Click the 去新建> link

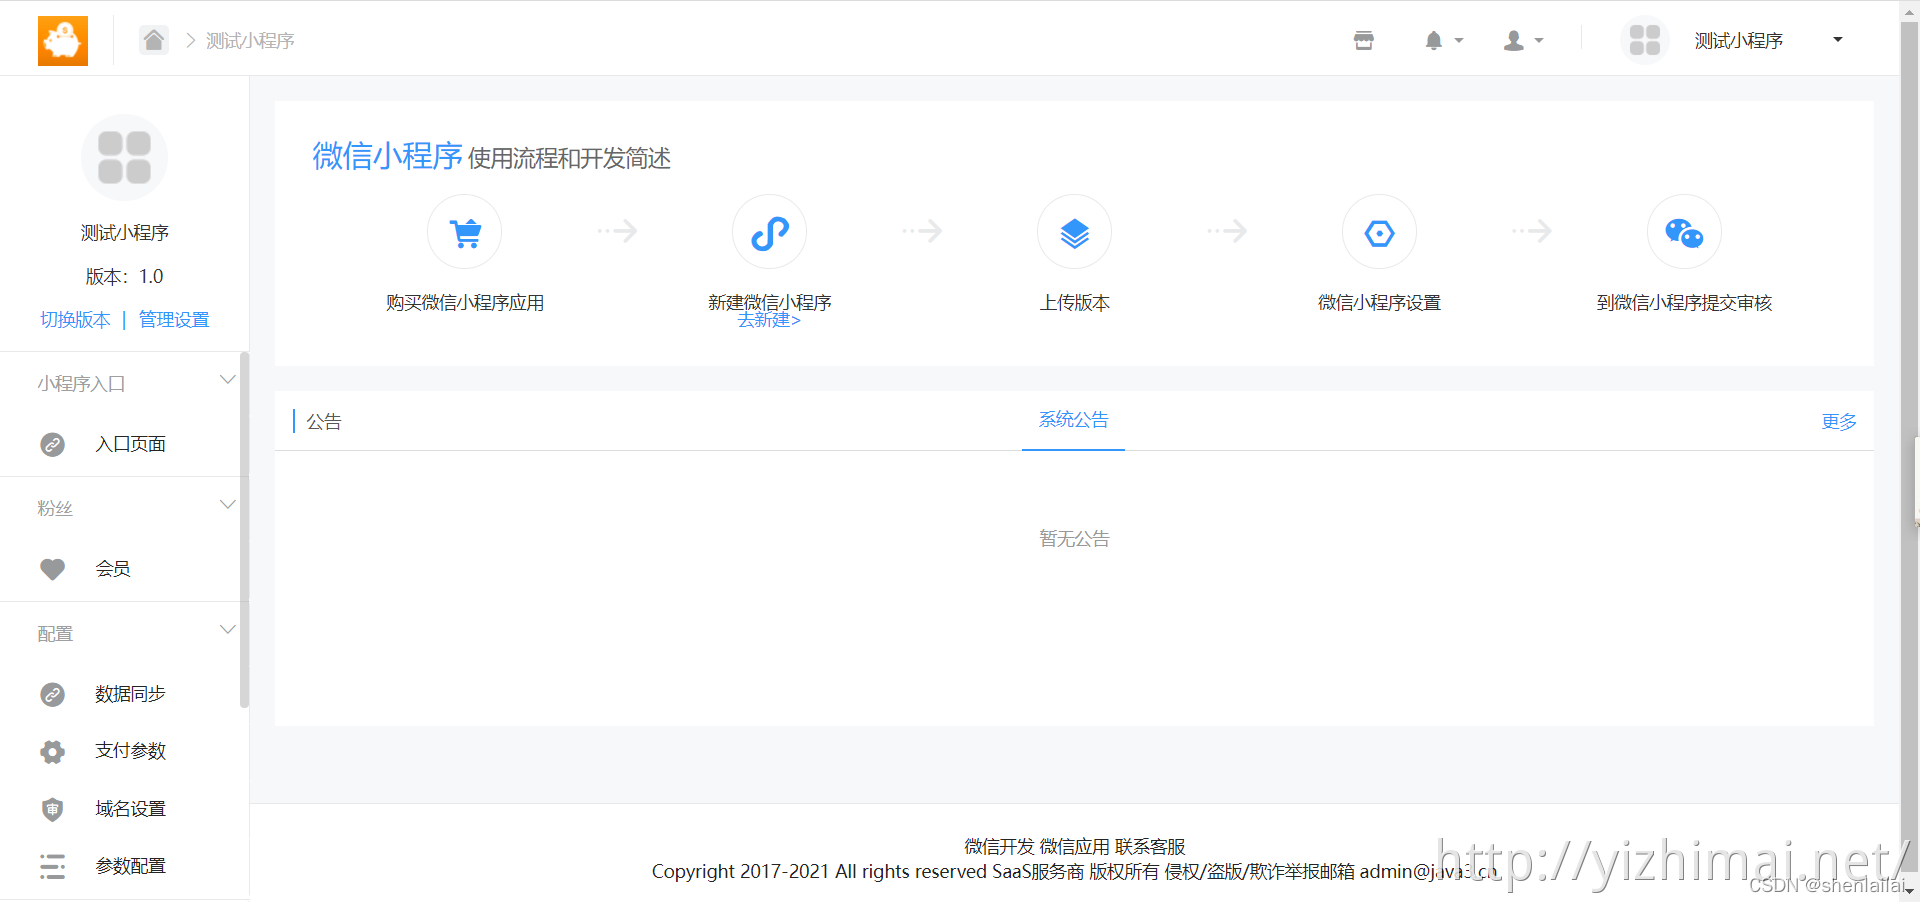(768, 320)
